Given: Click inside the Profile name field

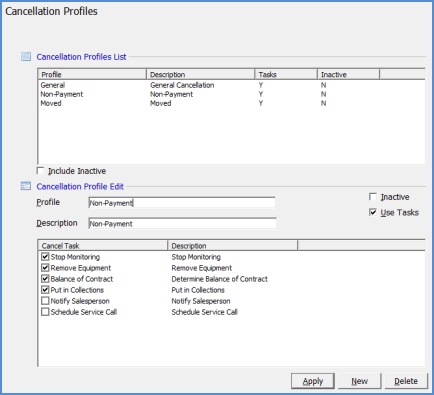Looking at the screenshot, I should [182, 203].
